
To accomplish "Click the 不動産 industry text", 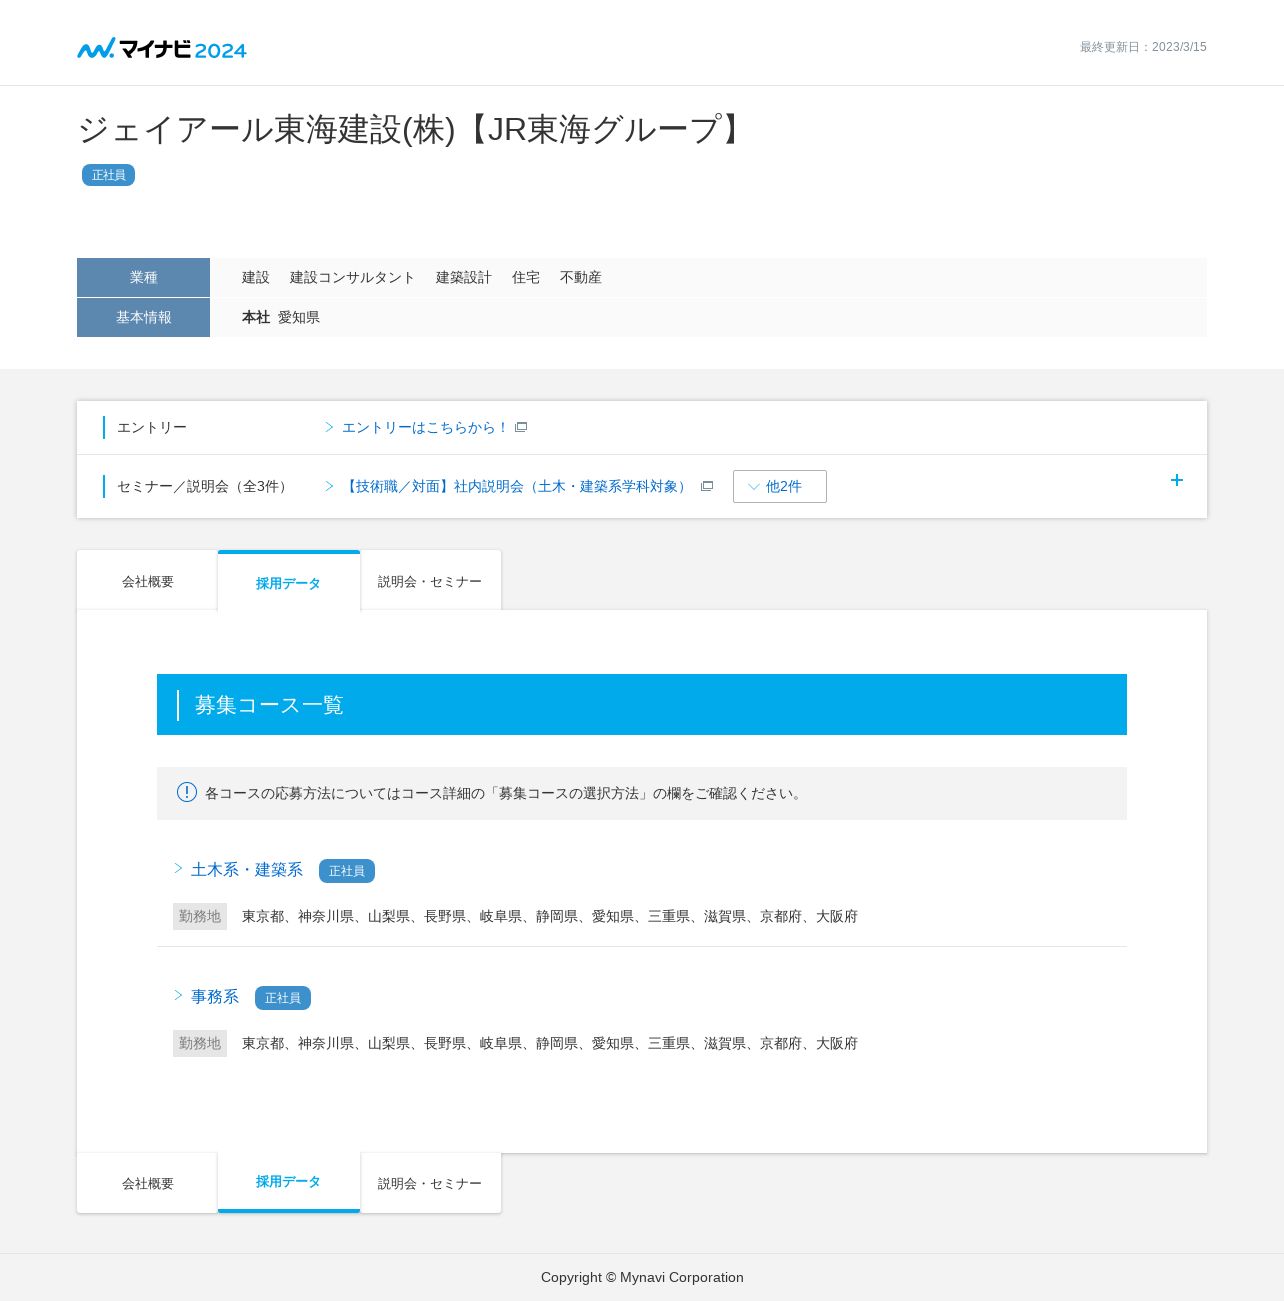I will (x=581, y=277).
